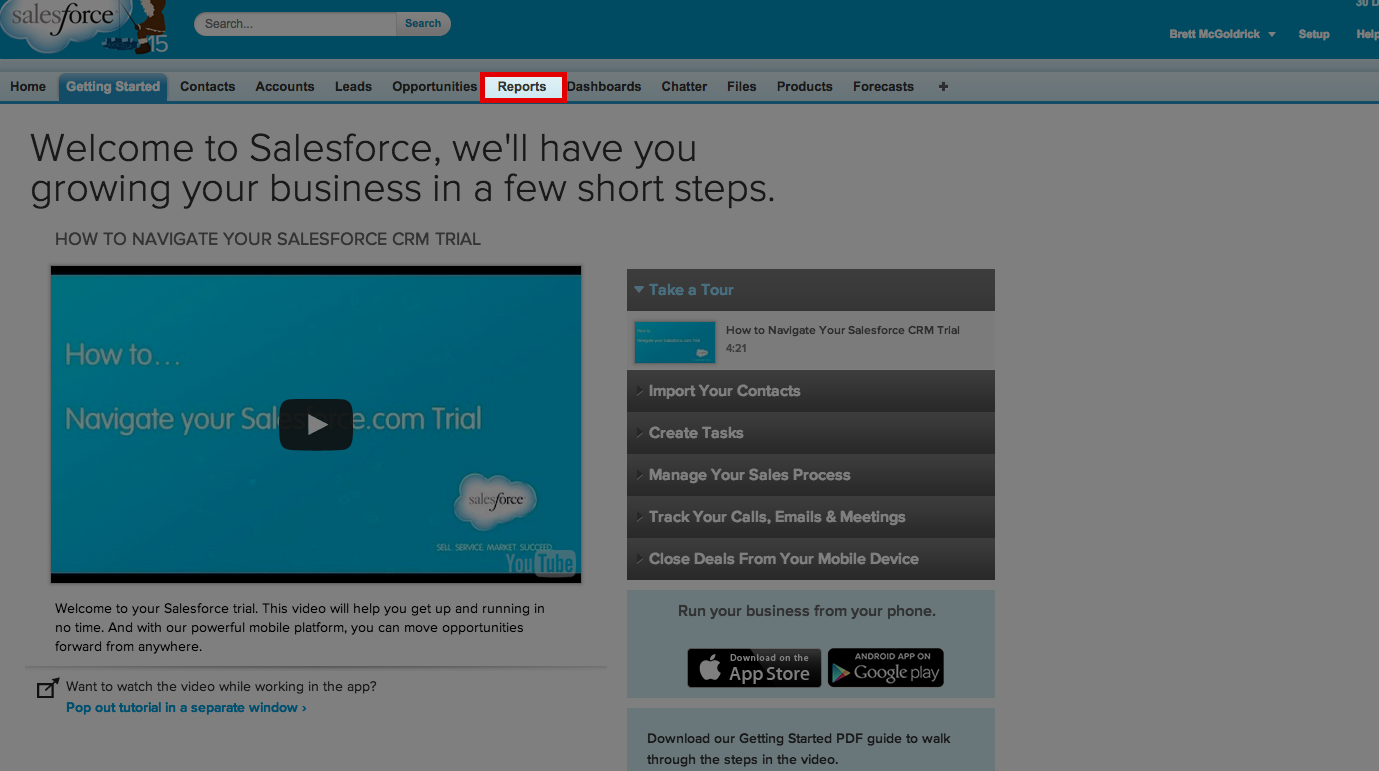Go to the Home tab

pyautogui.click(x=28, y=87)
